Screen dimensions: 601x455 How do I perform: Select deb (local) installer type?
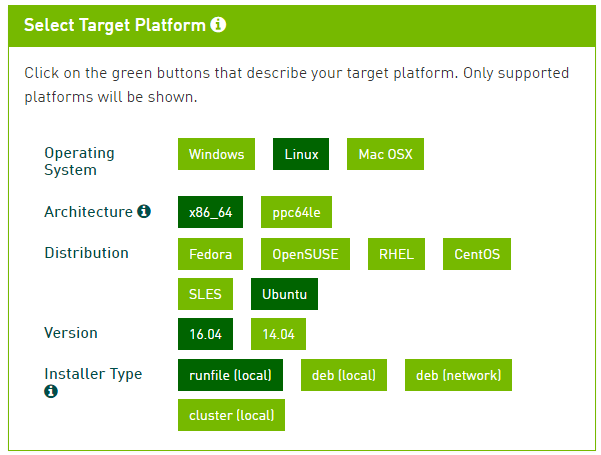pyautogui.click(x=344, y=375)
